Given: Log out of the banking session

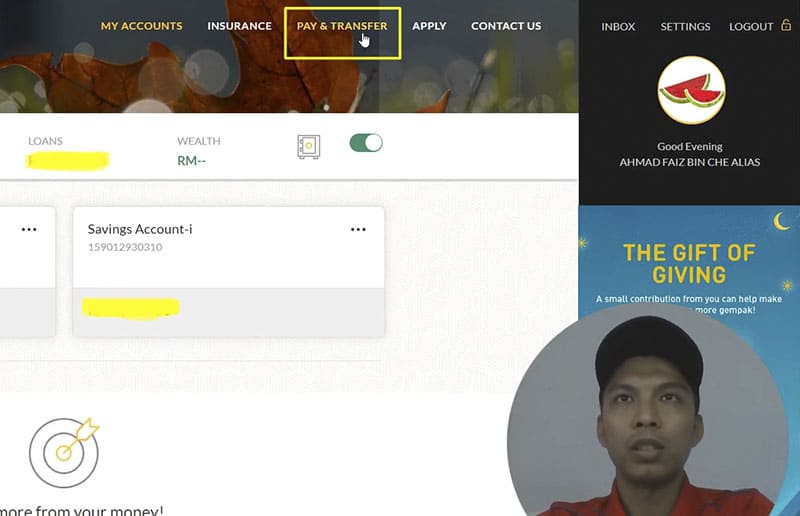Looking at the screenshot, I should 751,27.
